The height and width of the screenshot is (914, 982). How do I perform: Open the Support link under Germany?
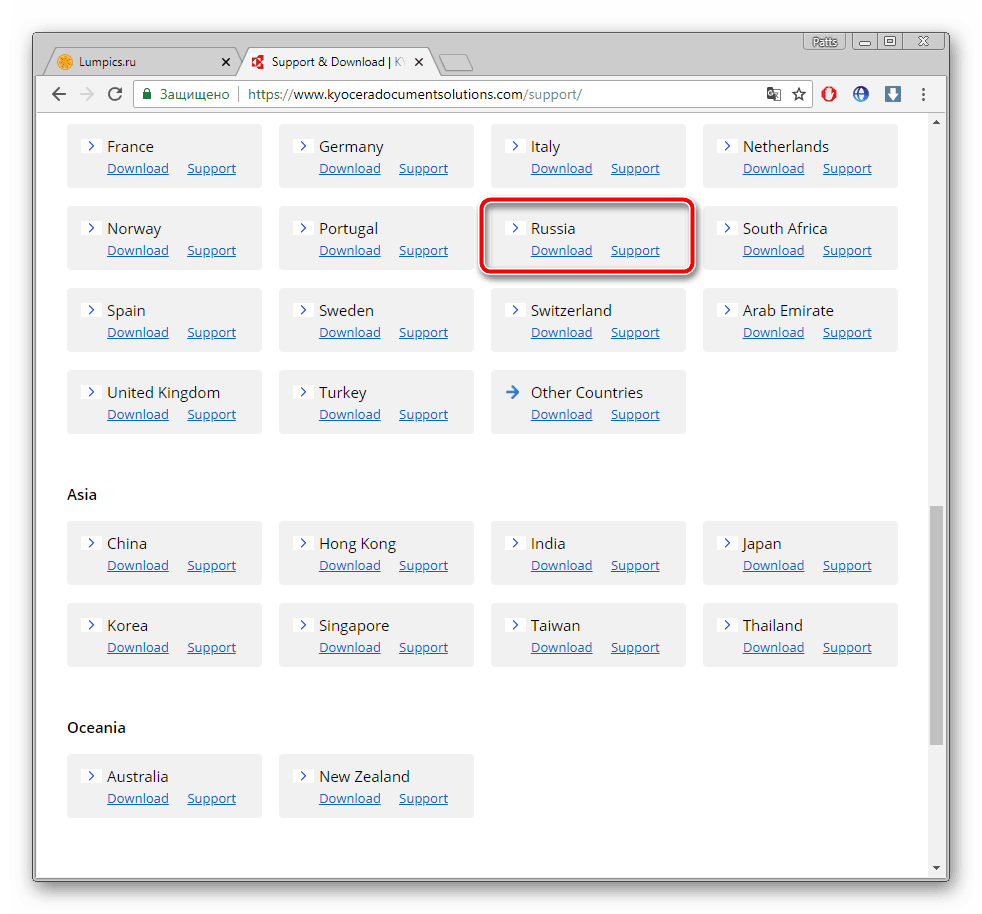[x=423, y=169]
